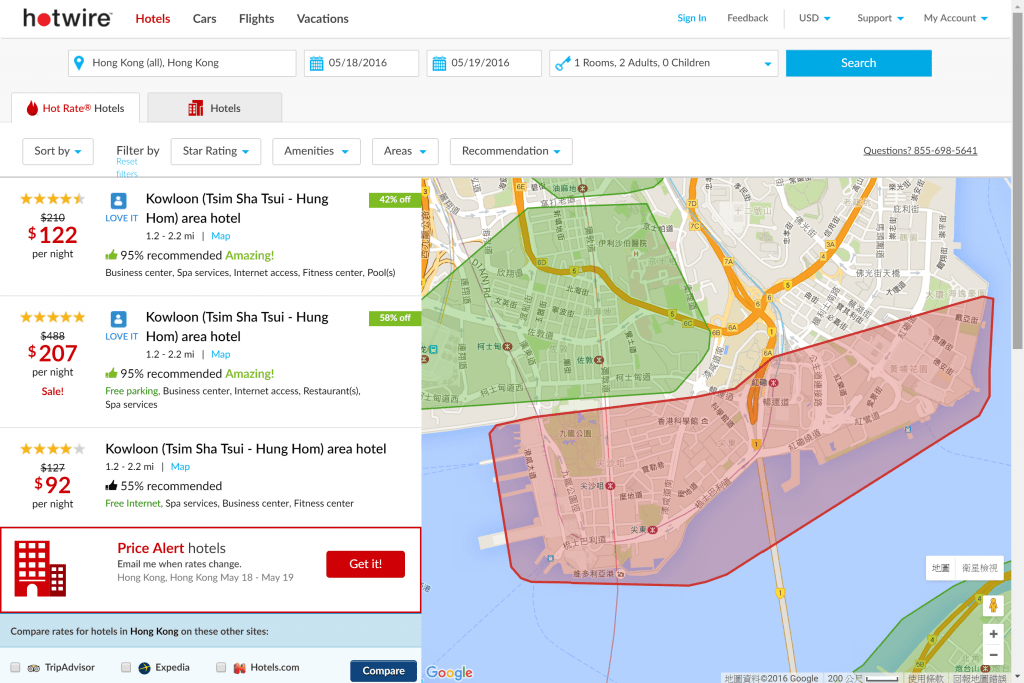
Task: Click the 42% off discount badge
Action: point(394,200)
